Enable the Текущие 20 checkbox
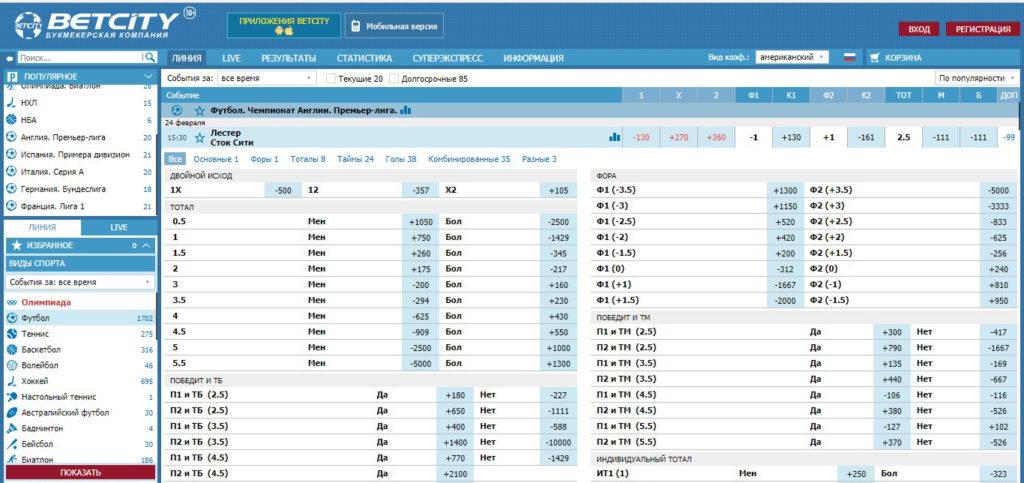Viewport: 1024px width, 483px height. [331, 78]
